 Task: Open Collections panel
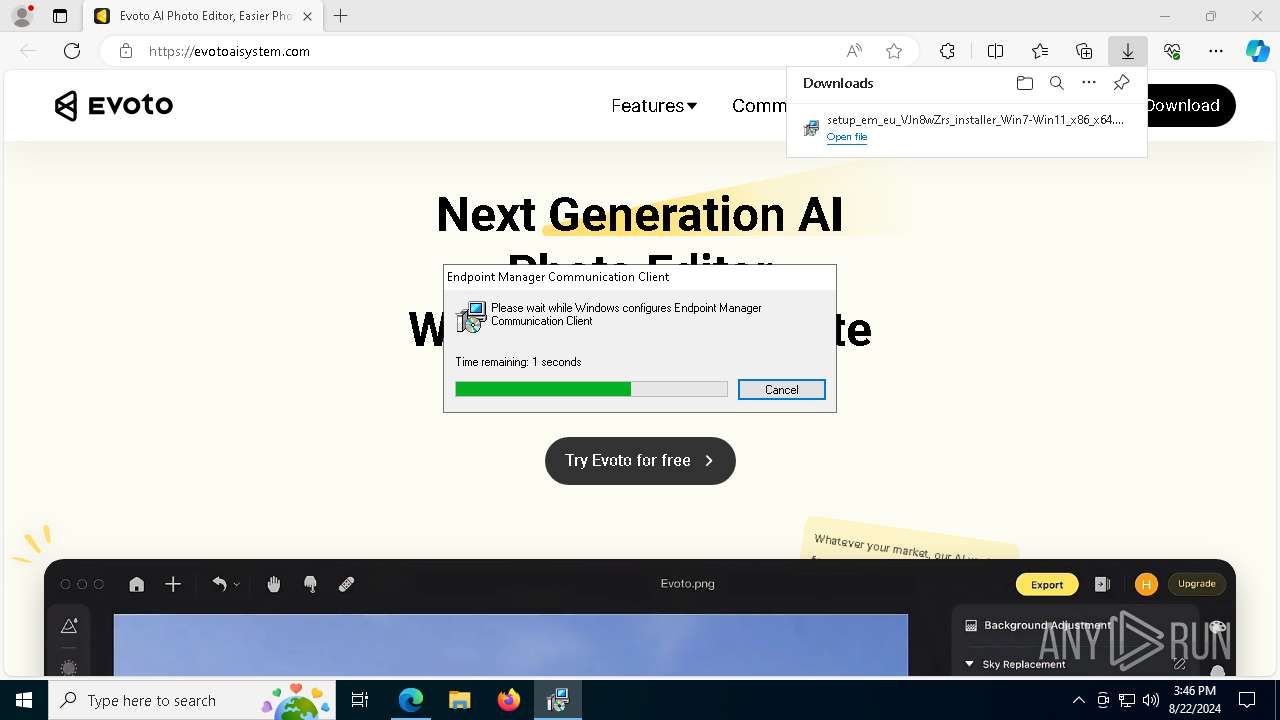pyautogui.click(x=1084, y=51)
